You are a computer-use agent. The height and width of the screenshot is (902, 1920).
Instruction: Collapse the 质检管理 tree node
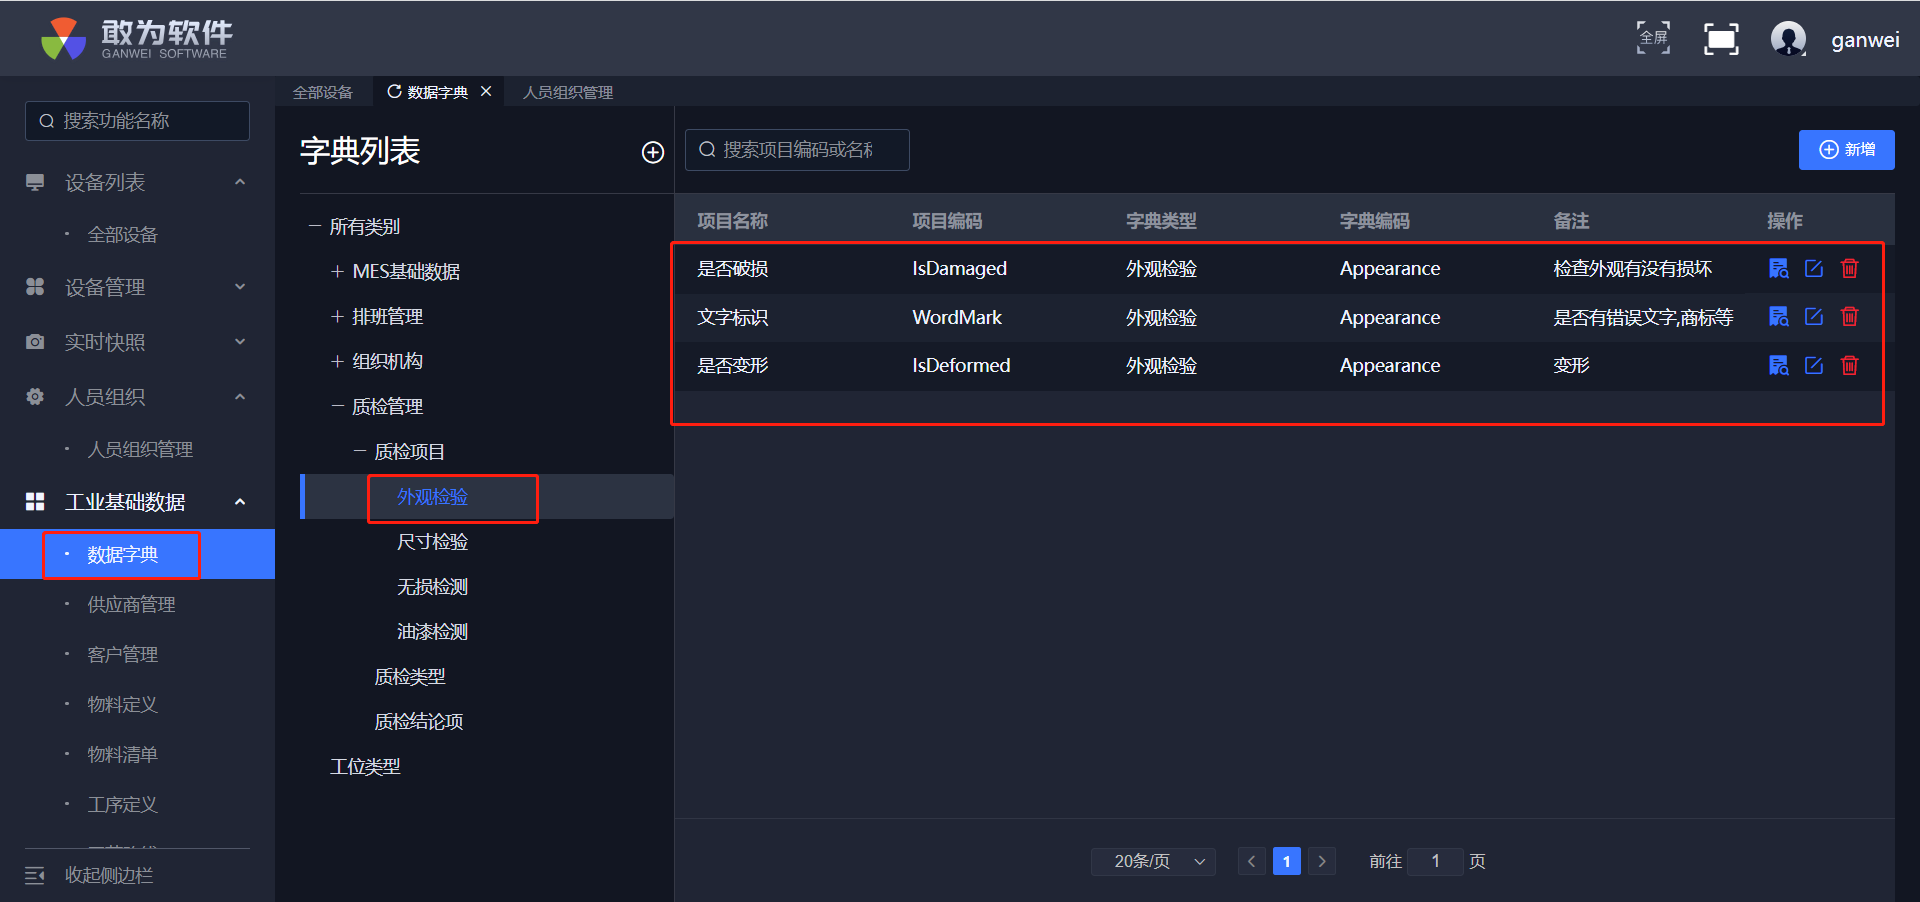click(337, 407)
